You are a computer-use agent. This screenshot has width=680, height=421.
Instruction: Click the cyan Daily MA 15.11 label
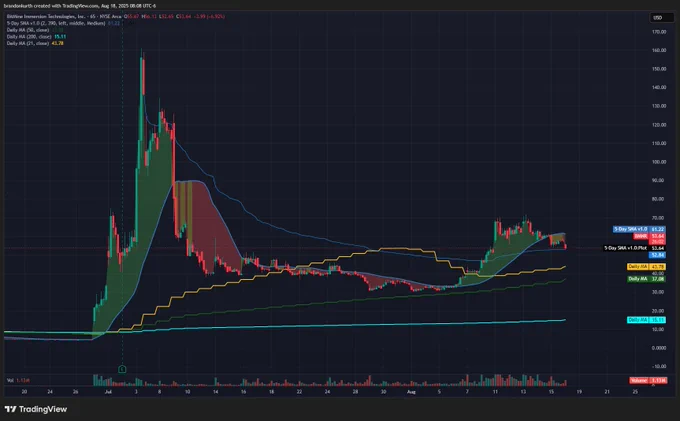(x=646, y=320)
